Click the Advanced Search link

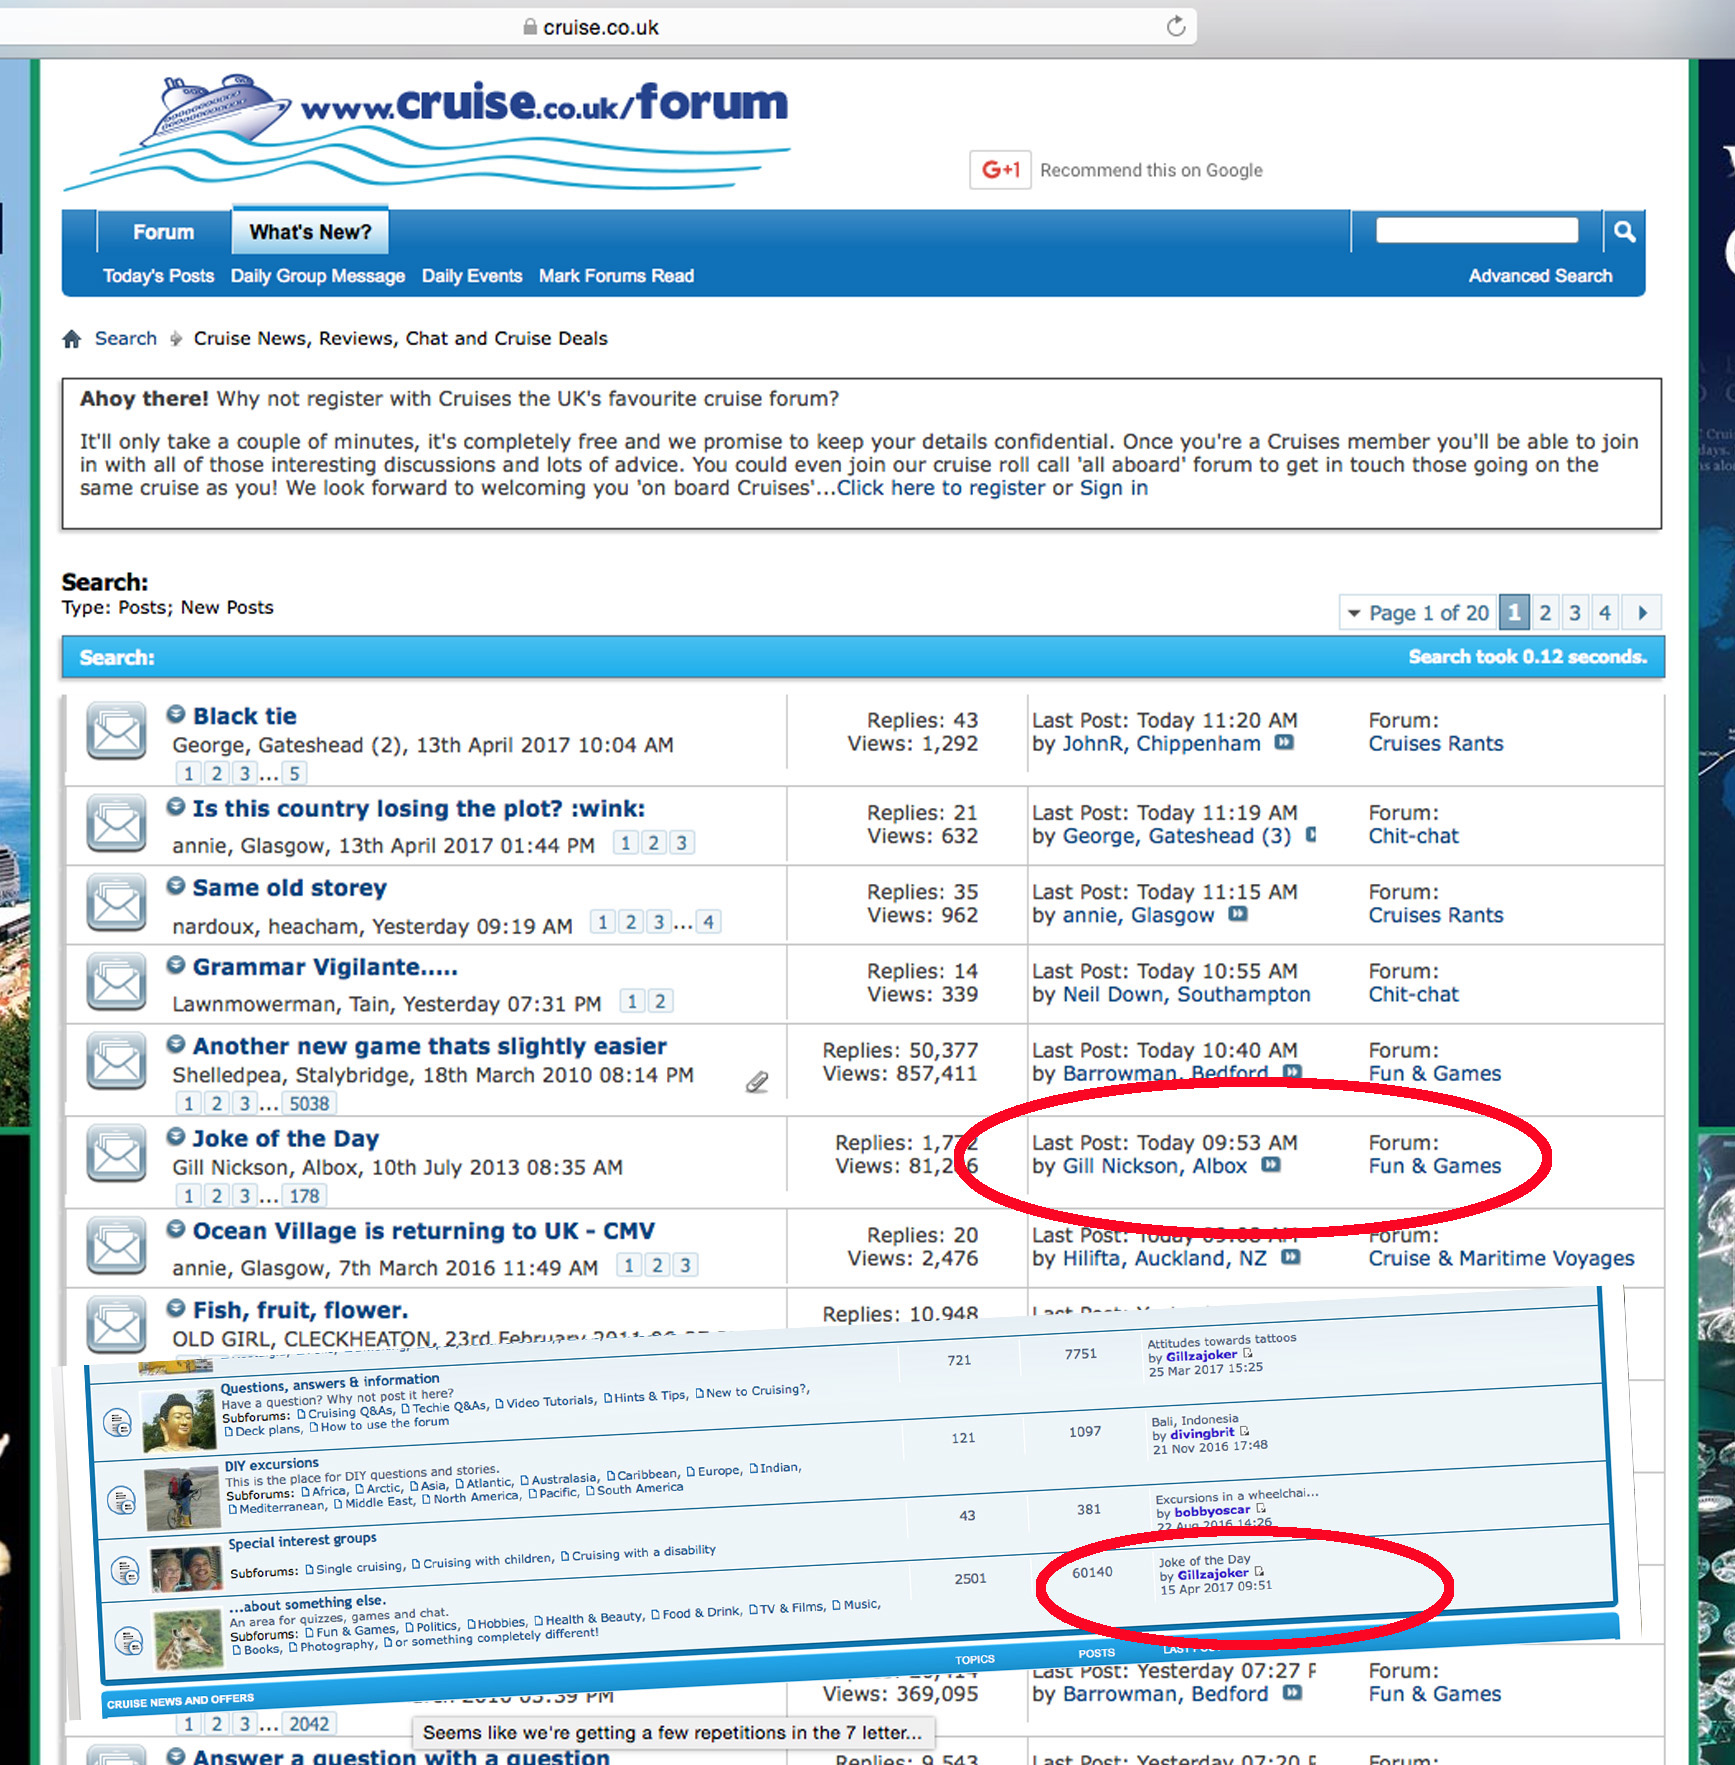tap(1540, 276)
